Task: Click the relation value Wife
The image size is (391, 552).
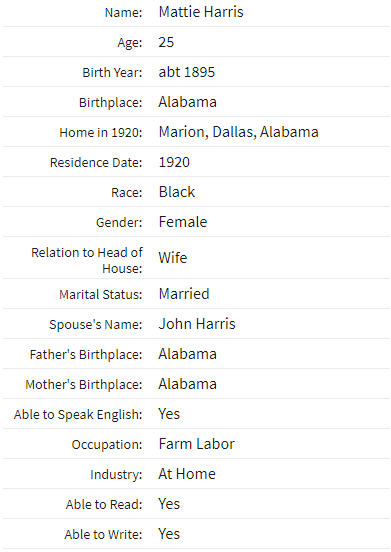Action: [x=173, y=258]
